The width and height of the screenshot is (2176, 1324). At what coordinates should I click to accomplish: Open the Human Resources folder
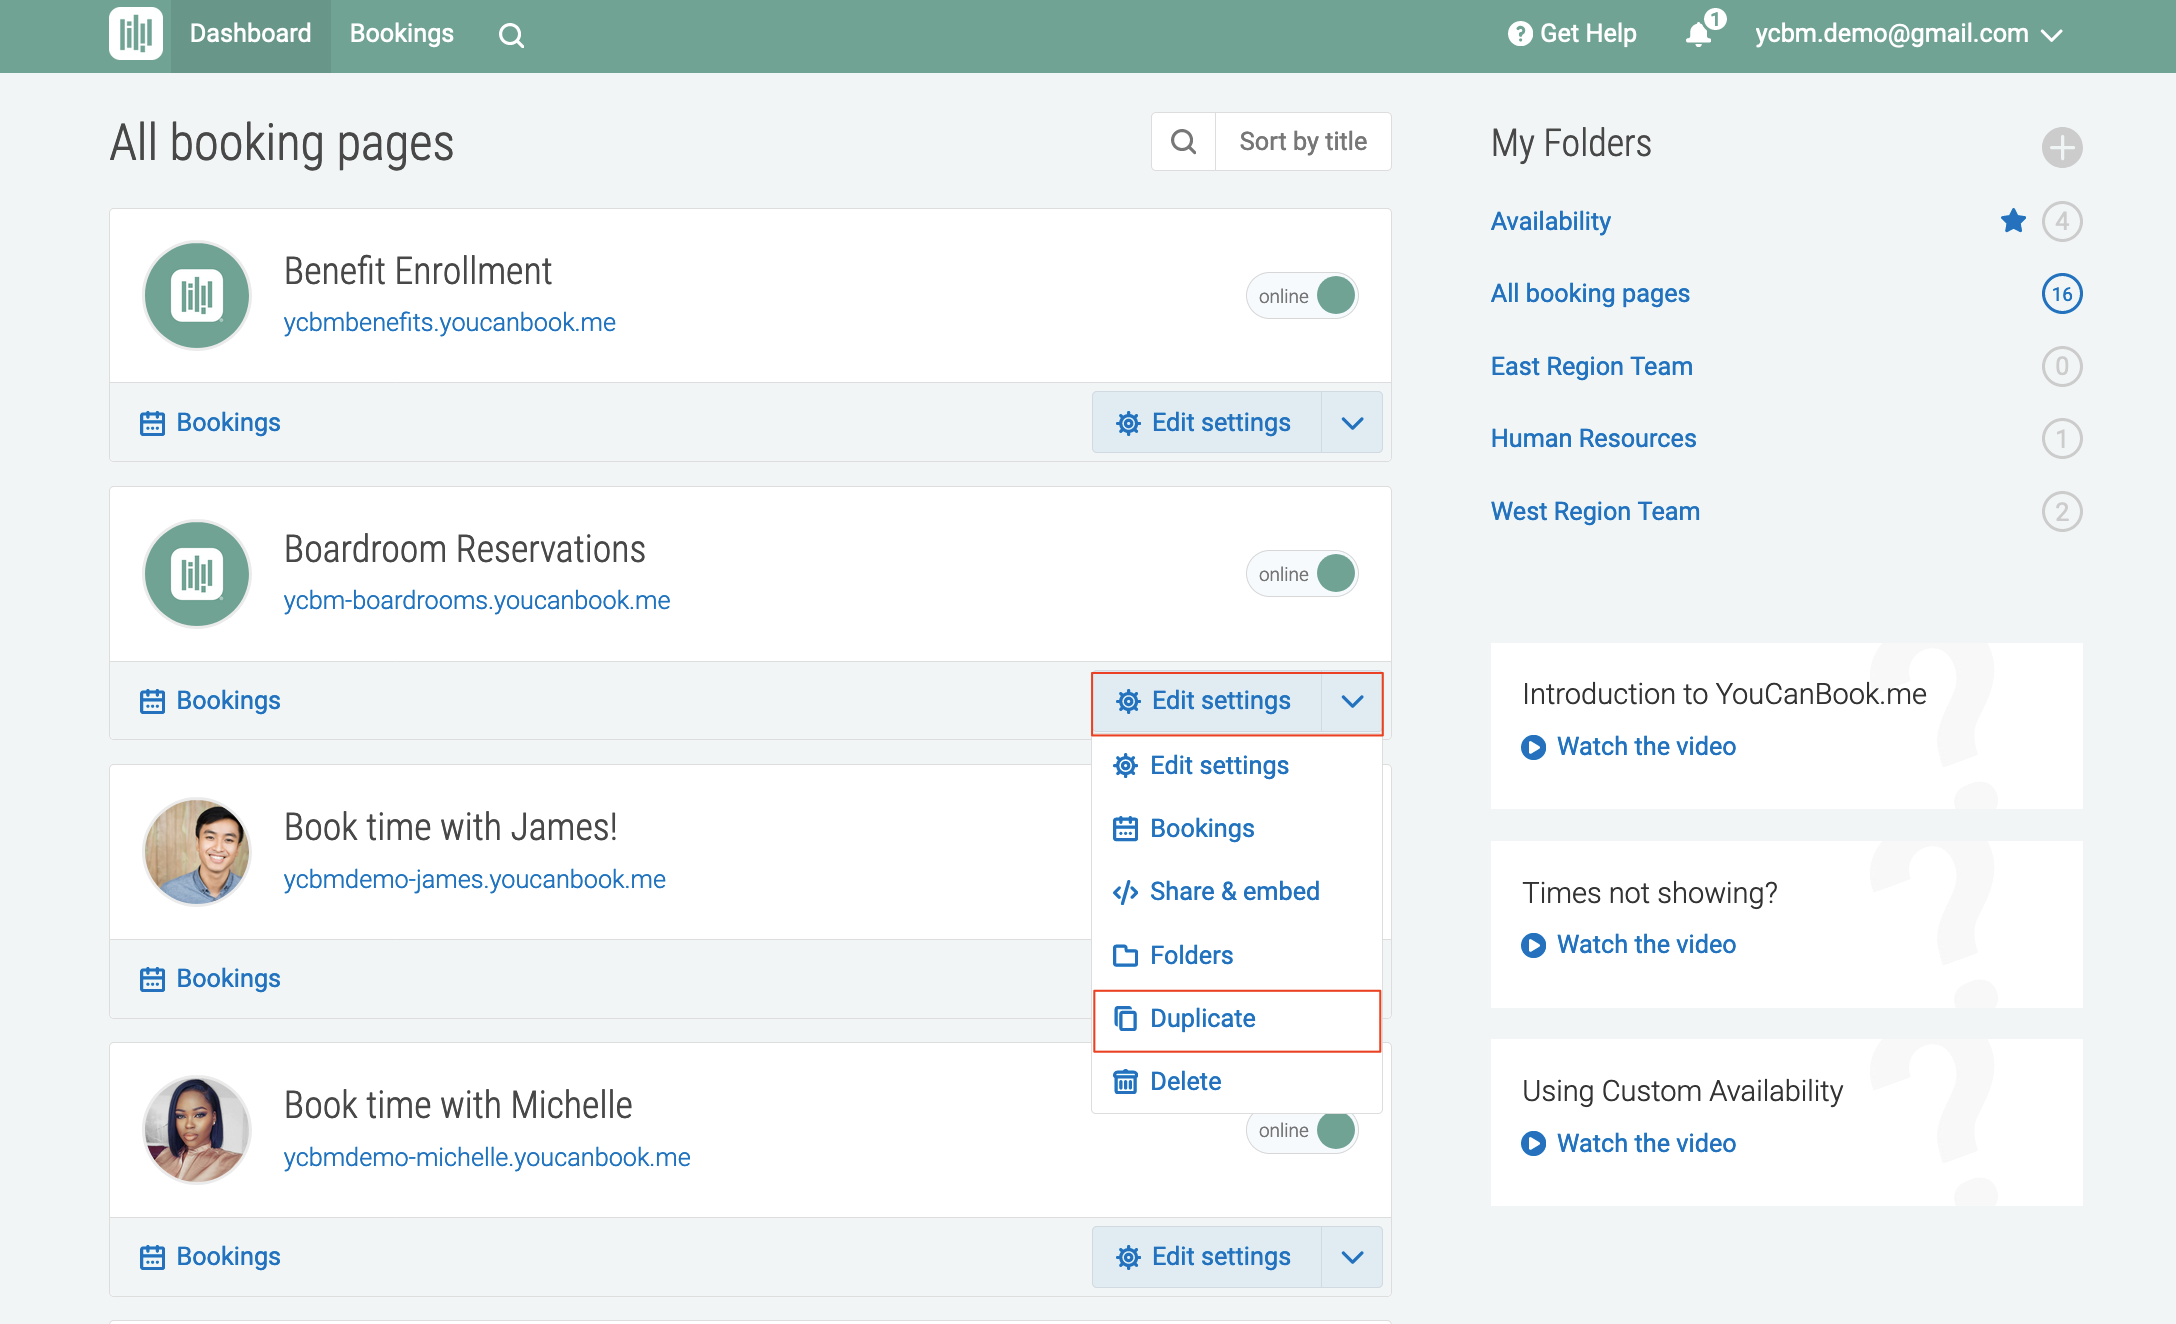point(1593,438)
